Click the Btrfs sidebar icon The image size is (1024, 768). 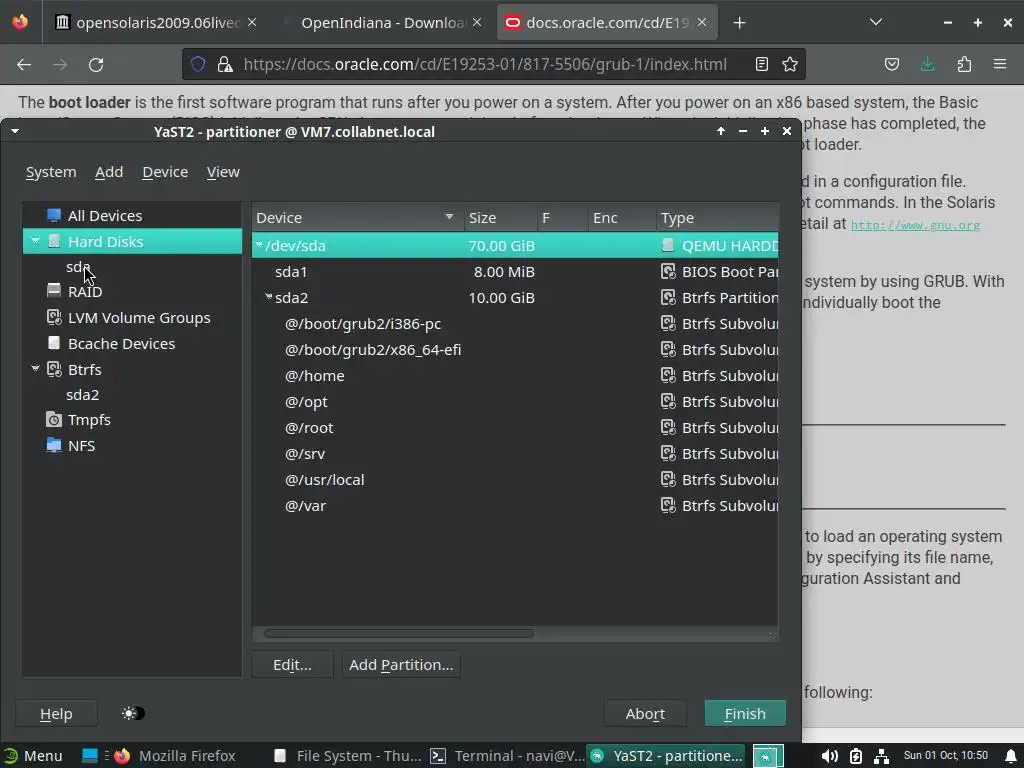[x=54, y=369]
